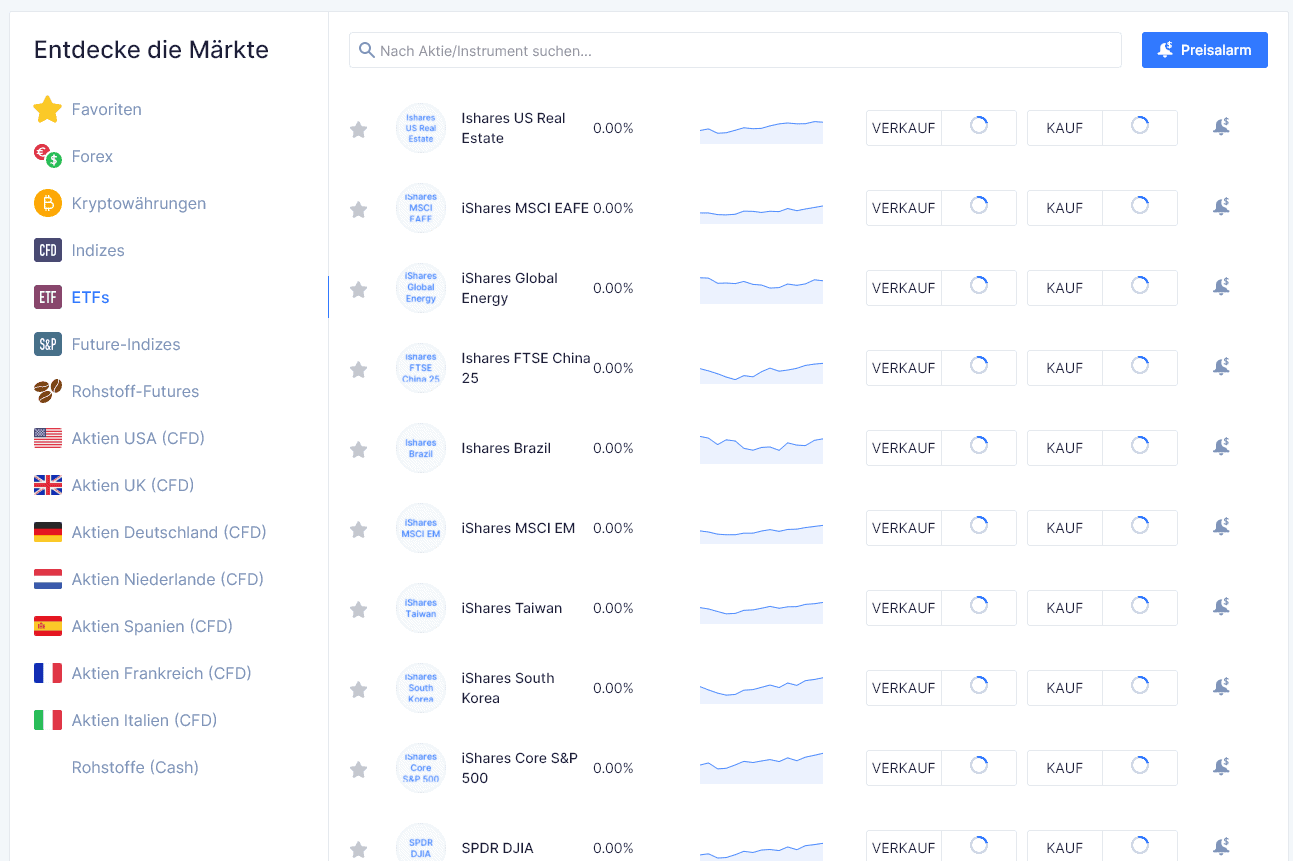The height and width of the screenshot is (861, 1293).
Task: Select the Rohstoffe (Cash) category
Action: pyautogui.click(x=135, y=767)
